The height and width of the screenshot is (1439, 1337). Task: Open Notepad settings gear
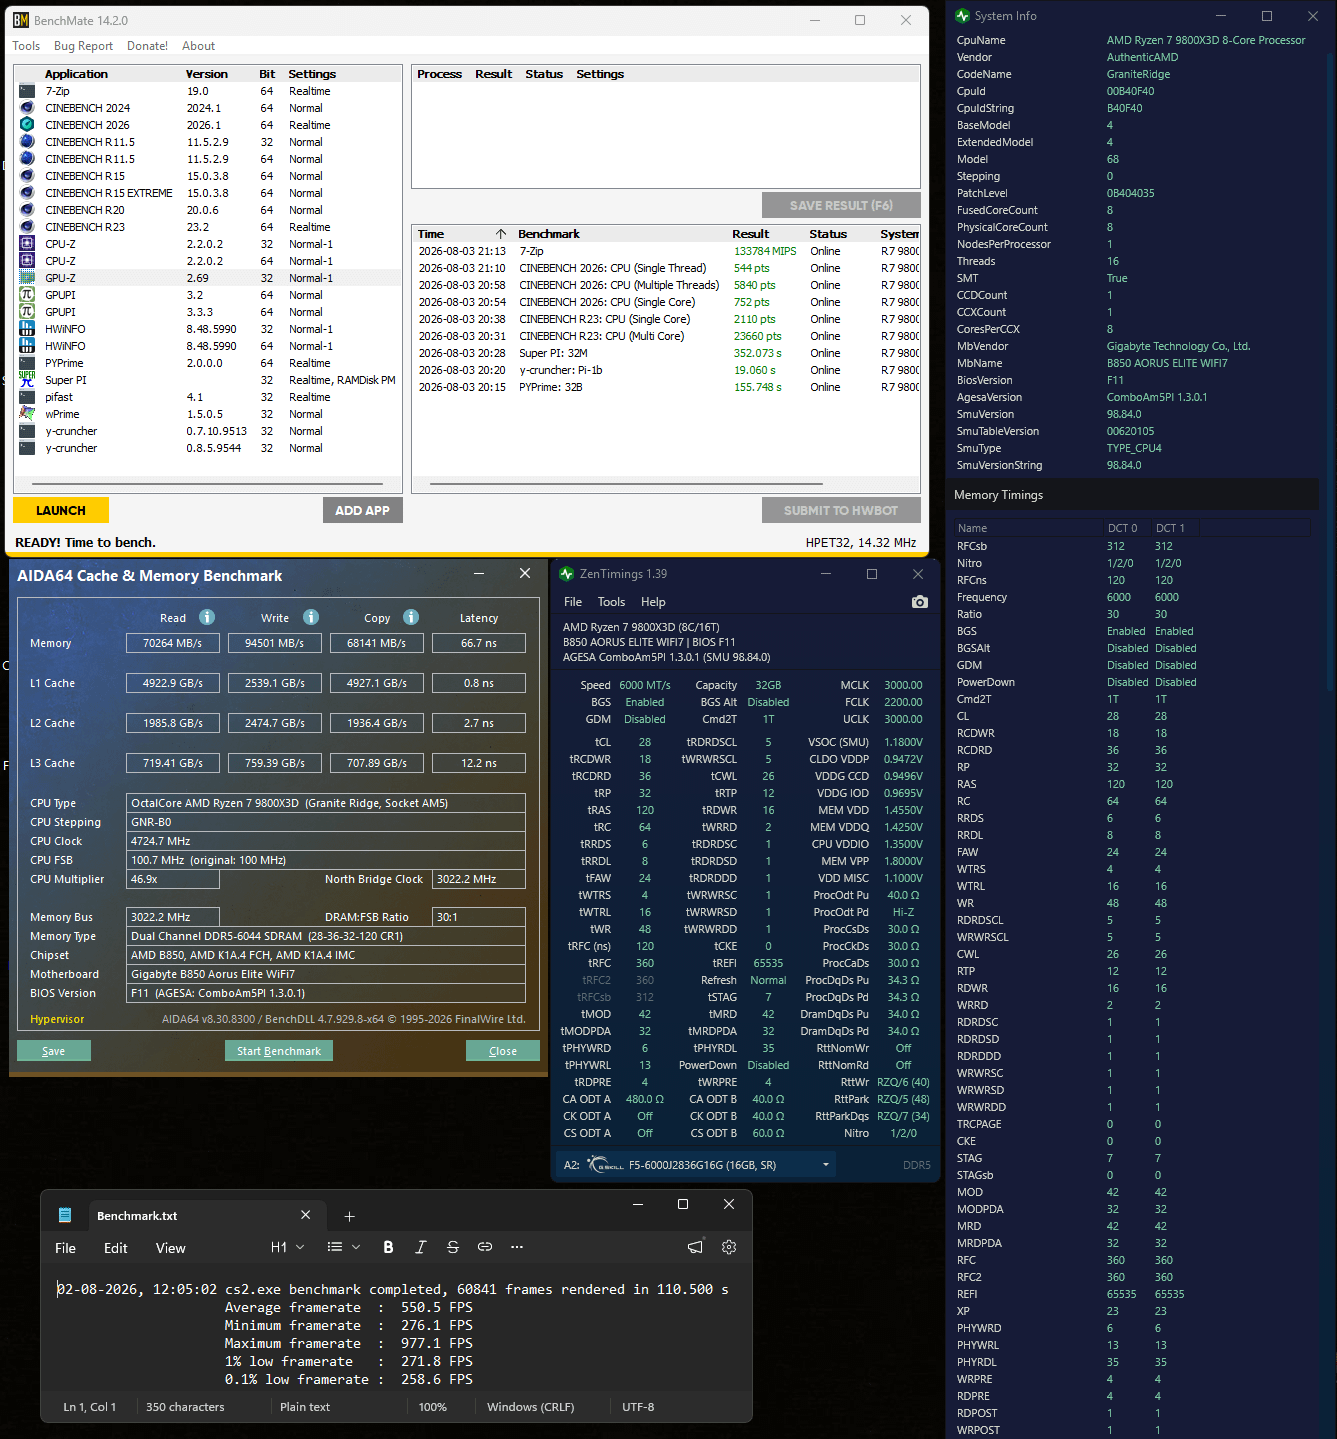(729, 1247)
